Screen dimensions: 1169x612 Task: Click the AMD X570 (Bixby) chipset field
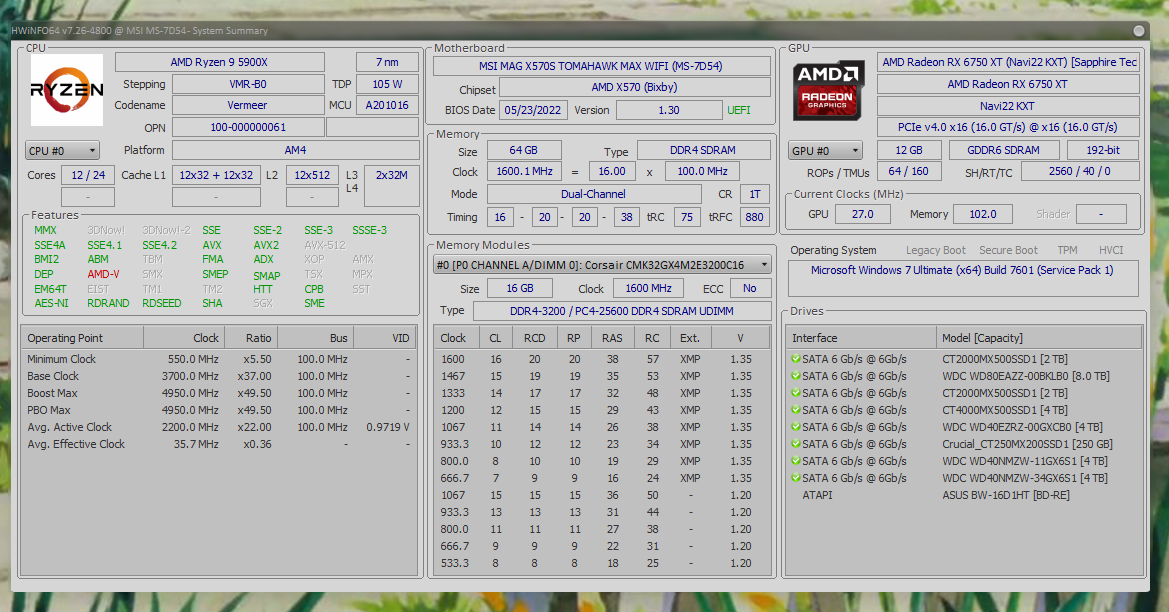tap(634, 87)
